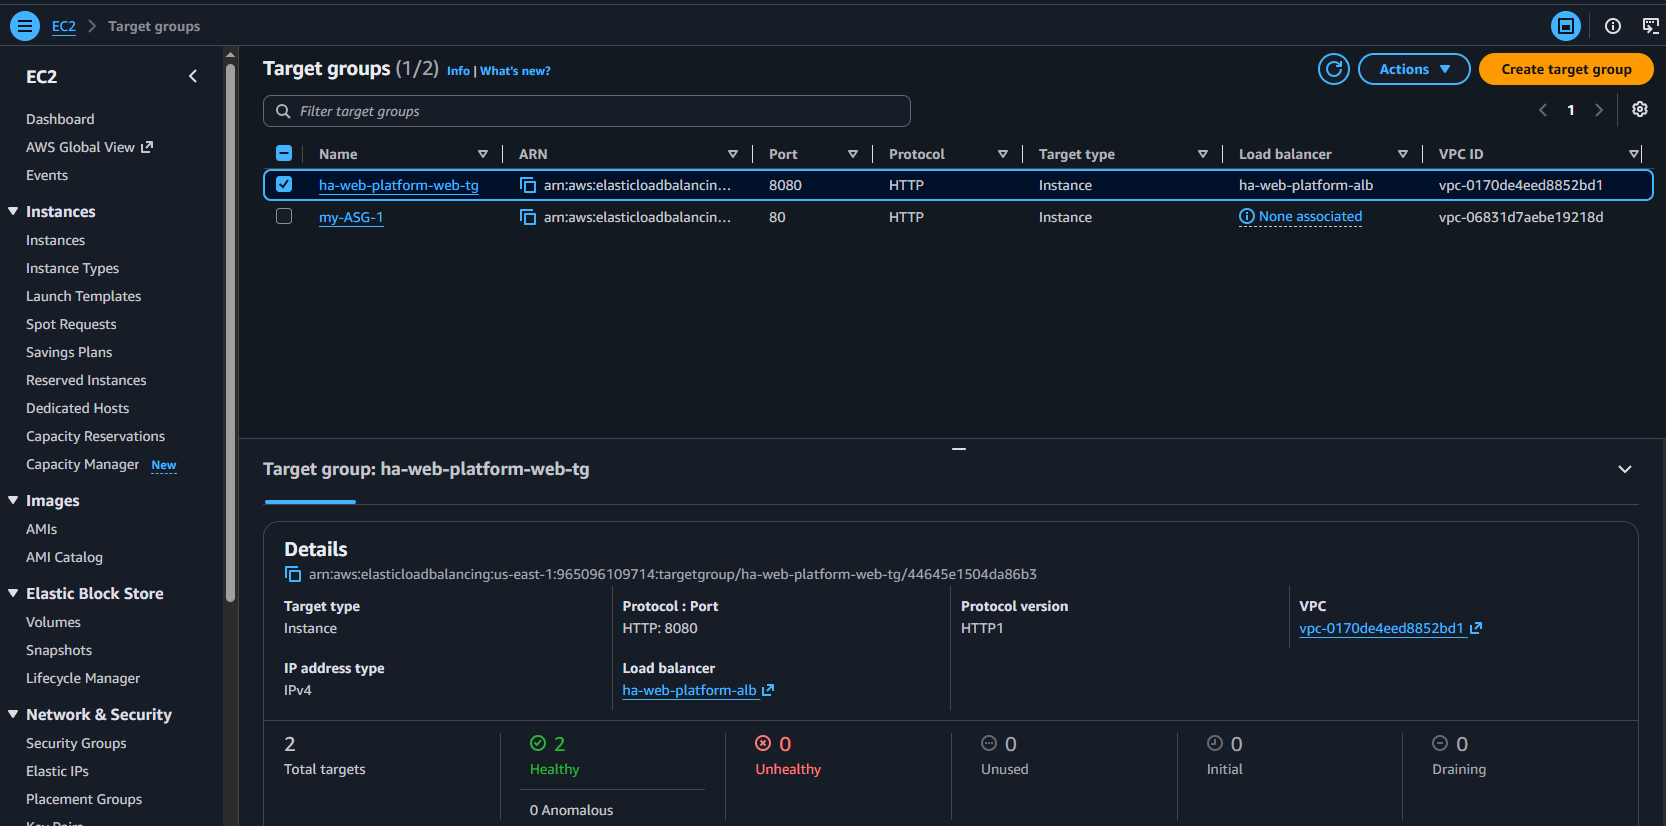Open the my-ASG-1 name link
Image resolution: width=1666 pixels, height=826 pixels.
(x=351, y=217)
